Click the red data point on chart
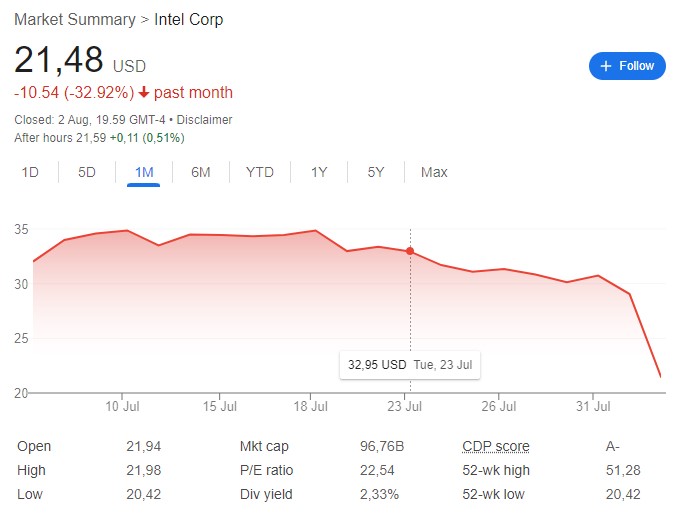Image resolution: width=699 pixels, height=514 pixels. [410, 251]
